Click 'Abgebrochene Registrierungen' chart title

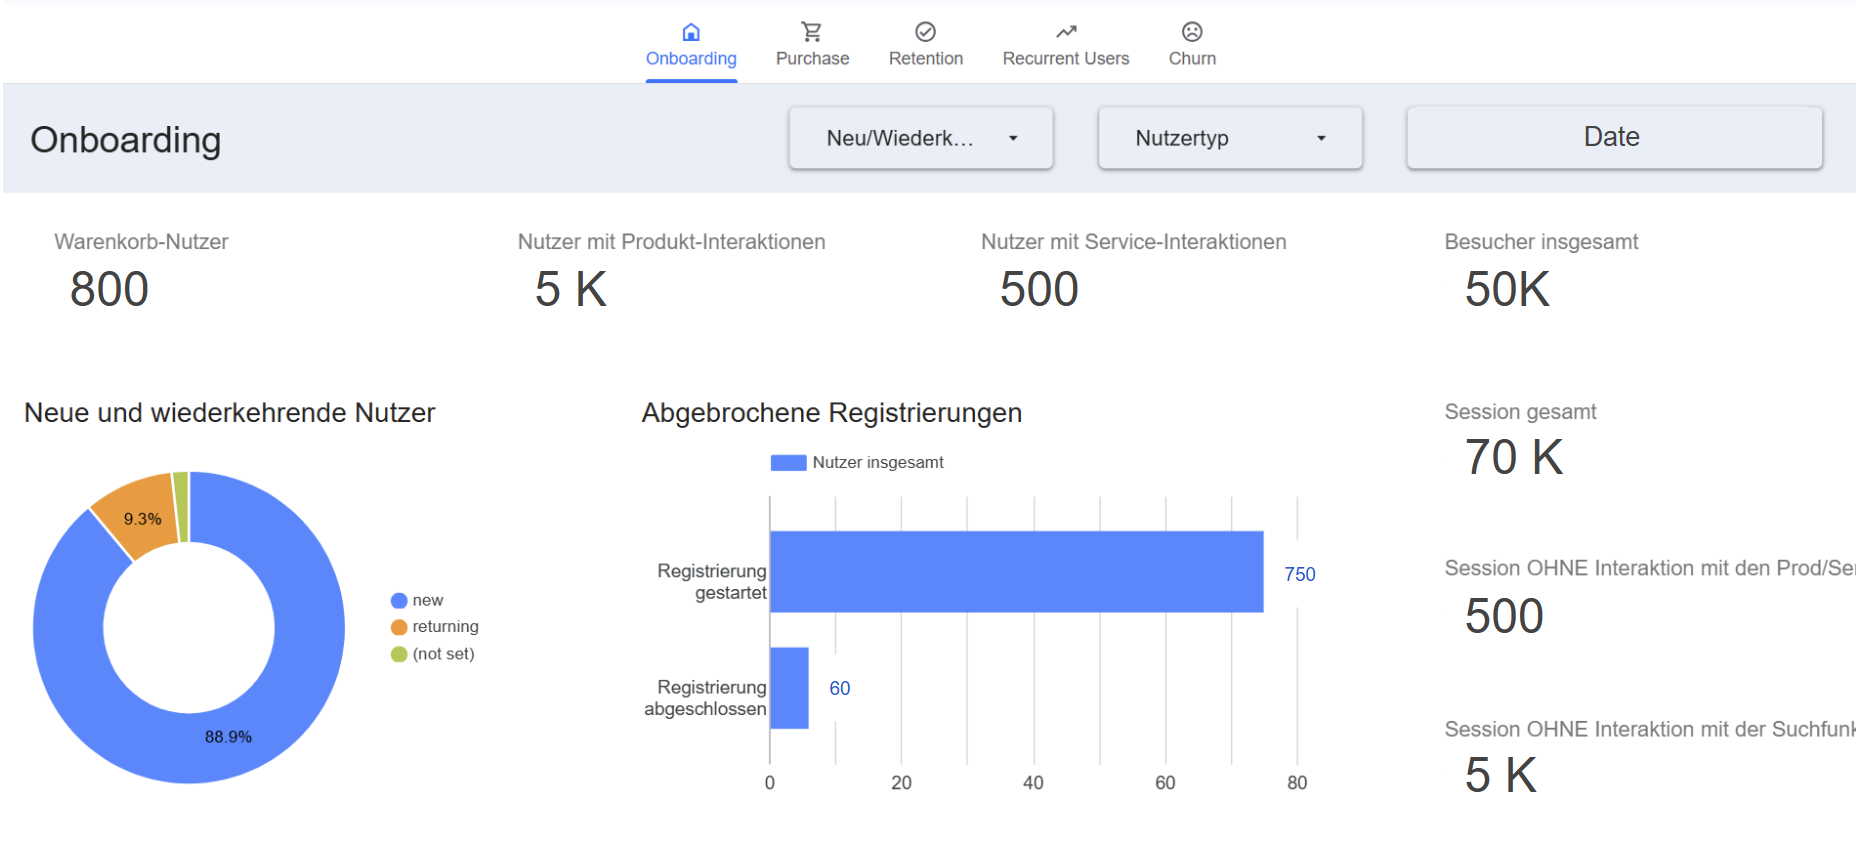point(832,413)
